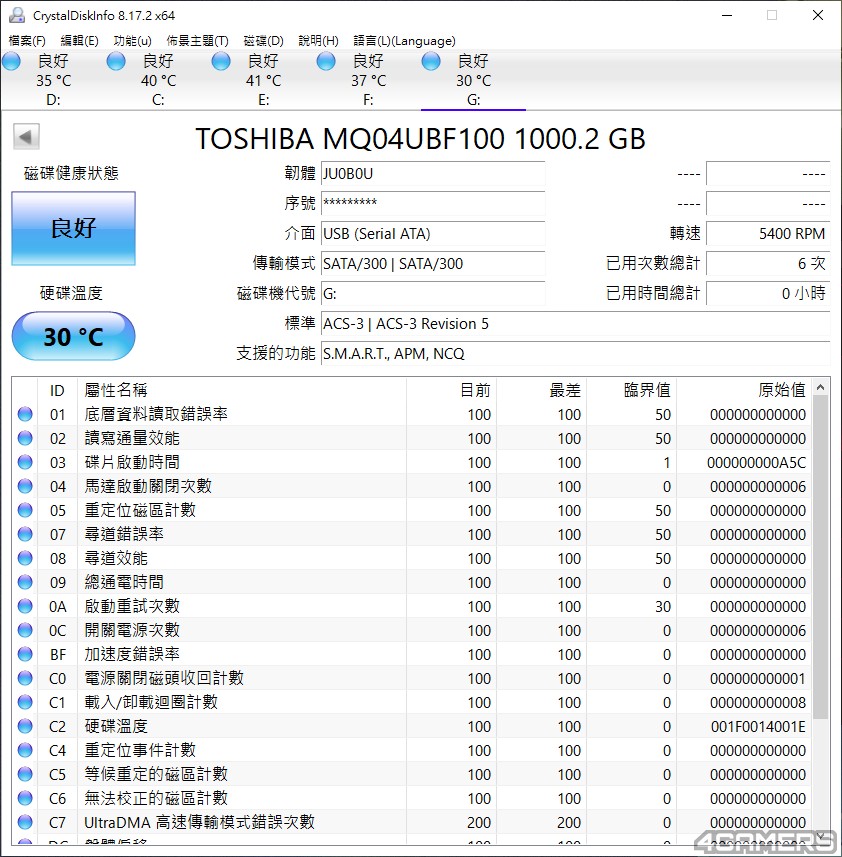Click the 韌體 firmware field JU0B0U
The image size is (842, 857).
pos(433,174)
